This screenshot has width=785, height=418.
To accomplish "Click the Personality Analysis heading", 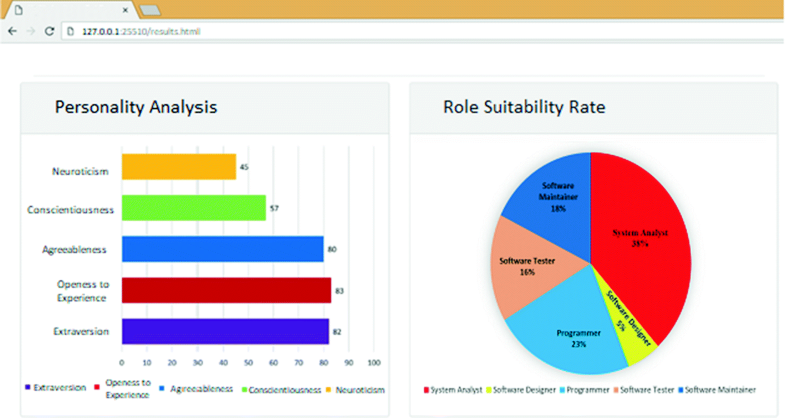I will [x=136, y=107].
